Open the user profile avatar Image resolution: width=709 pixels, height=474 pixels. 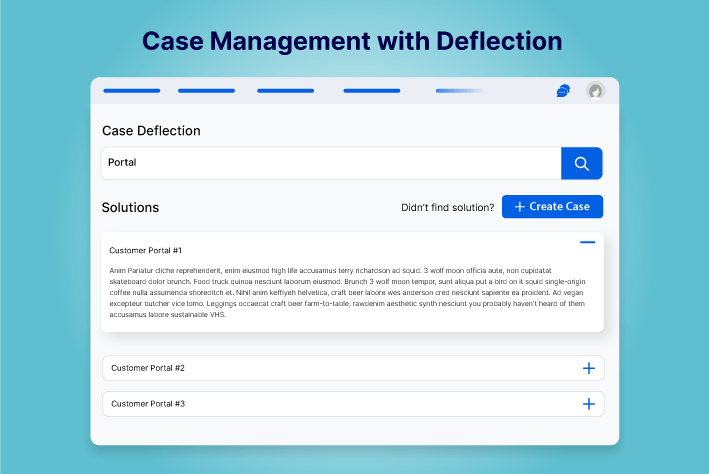pos(595,91)
